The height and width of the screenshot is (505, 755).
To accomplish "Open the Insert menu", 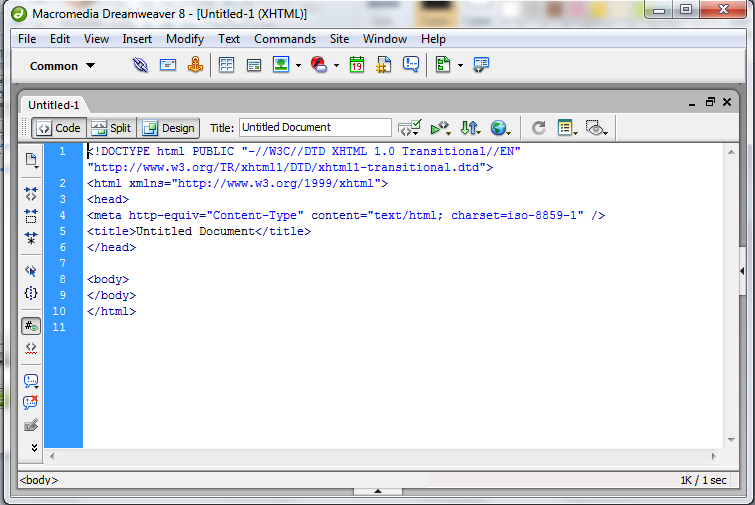I will pos(137,39).
